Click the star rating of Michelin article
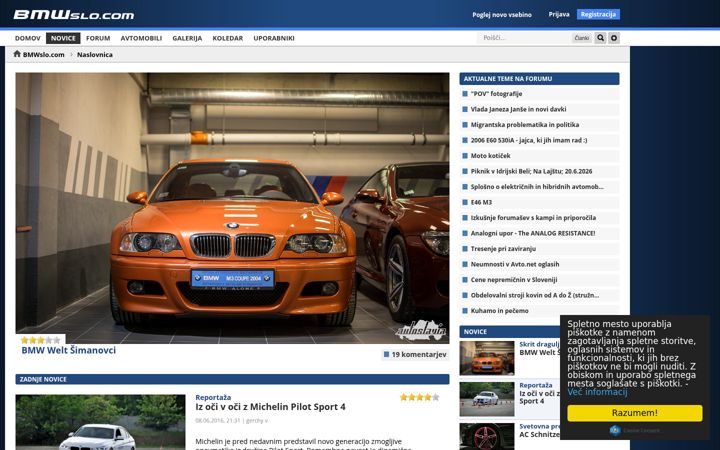Viewport: 720px width, 450px height. 419,397
